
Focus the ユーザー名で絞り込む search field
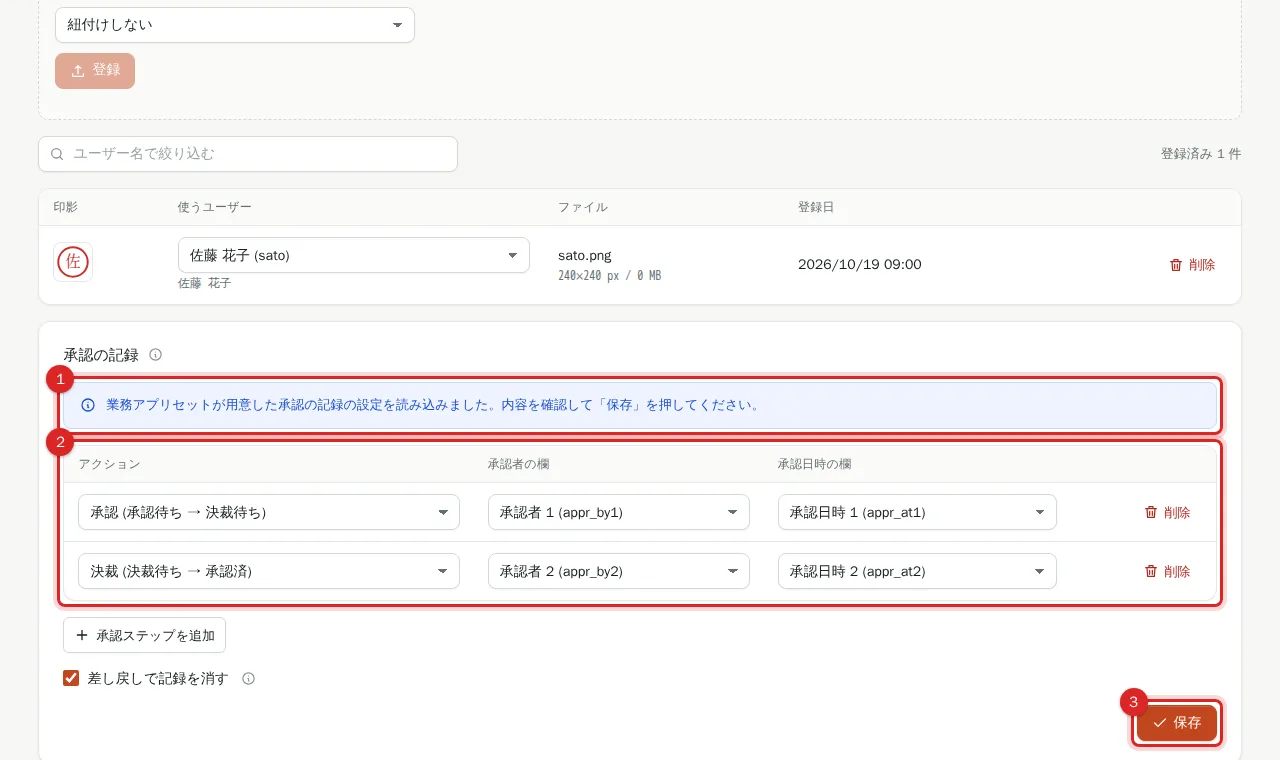248,154
